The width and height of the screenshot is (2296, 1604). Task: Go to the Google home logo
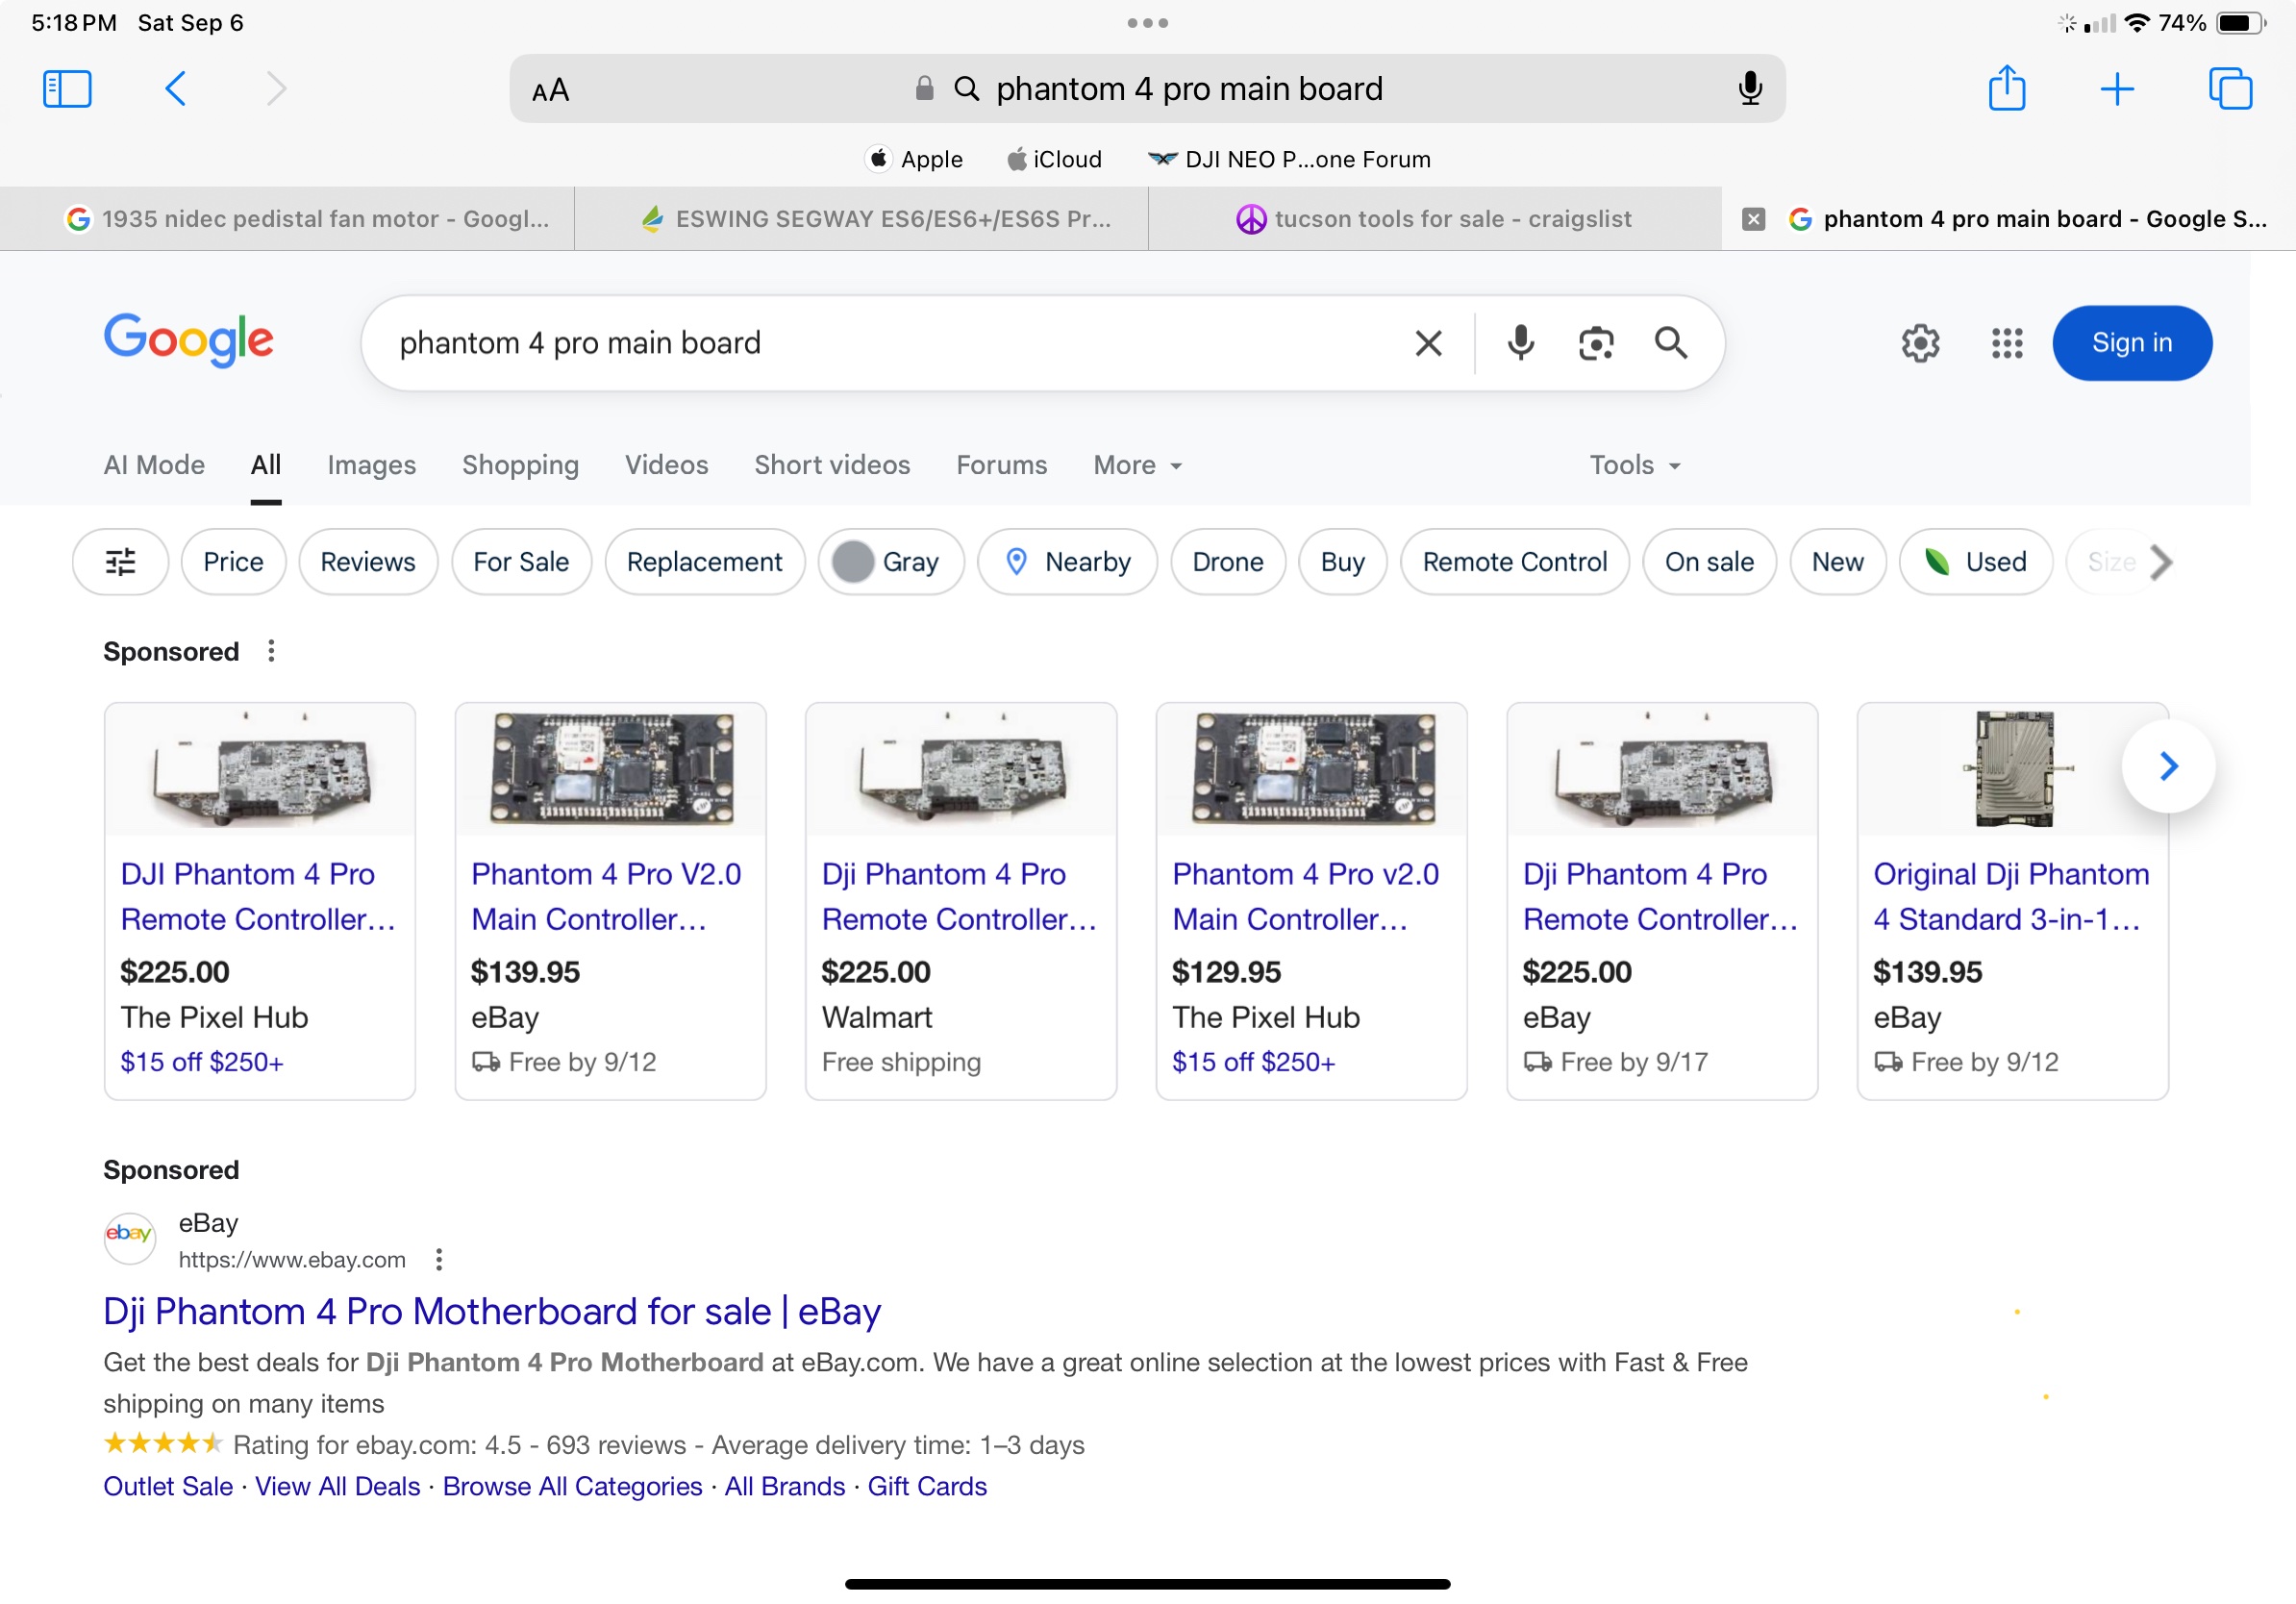pos(188,340)
